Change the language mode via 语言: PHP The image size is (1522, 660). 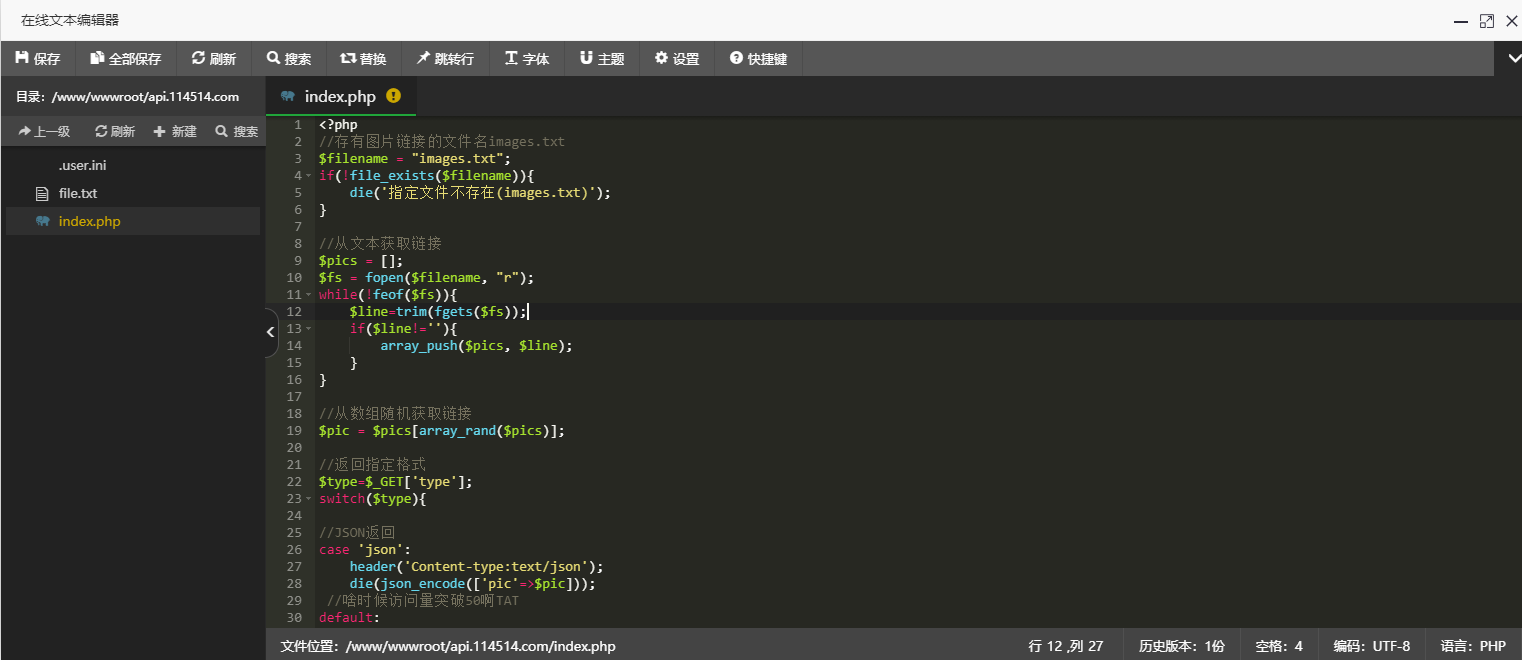(x=1473, y=646)
